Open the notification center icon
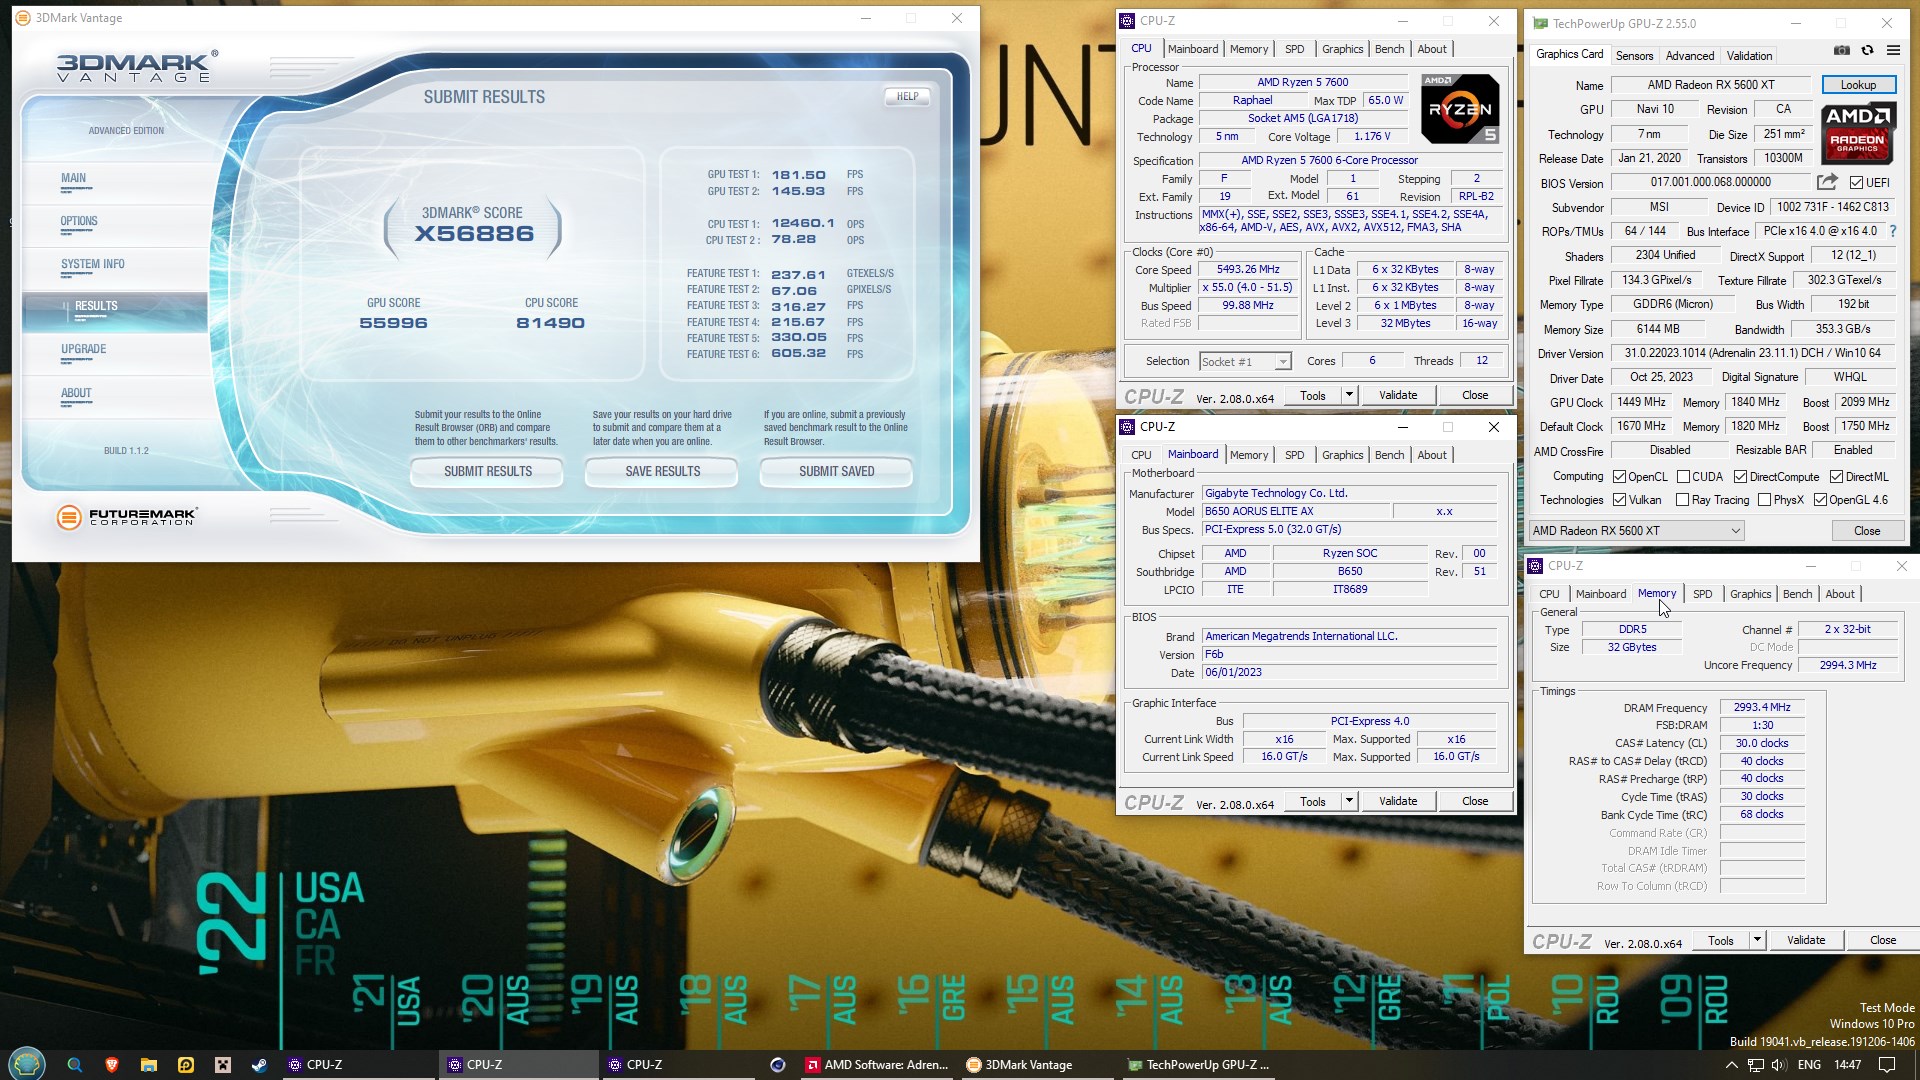This screenshot has height=1080, width=1920. point(1886,1065)
